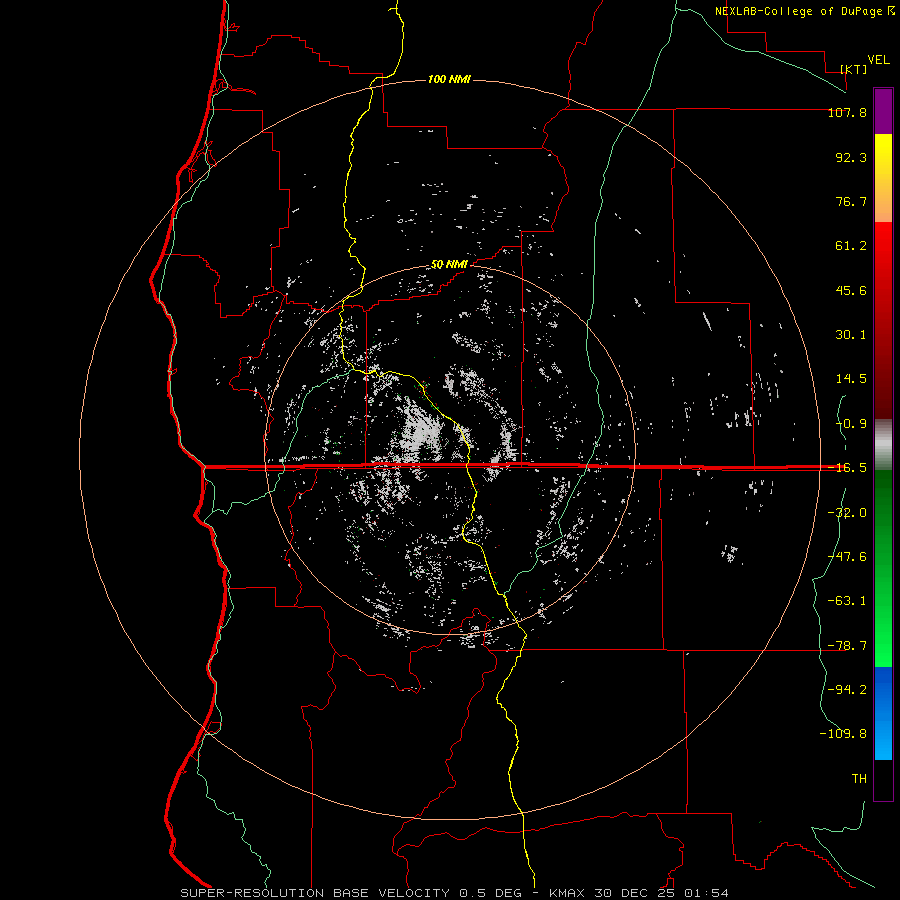Viewport: 900px width, 900px height.
Task: Click the 14.5 legend value
Action: 851,379
